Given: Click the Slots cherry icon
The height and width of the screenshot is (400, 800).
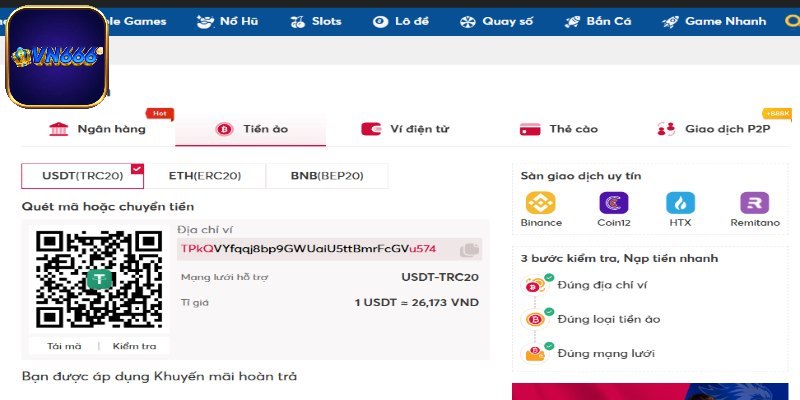Looking at the screenshot, I should 297,21.
